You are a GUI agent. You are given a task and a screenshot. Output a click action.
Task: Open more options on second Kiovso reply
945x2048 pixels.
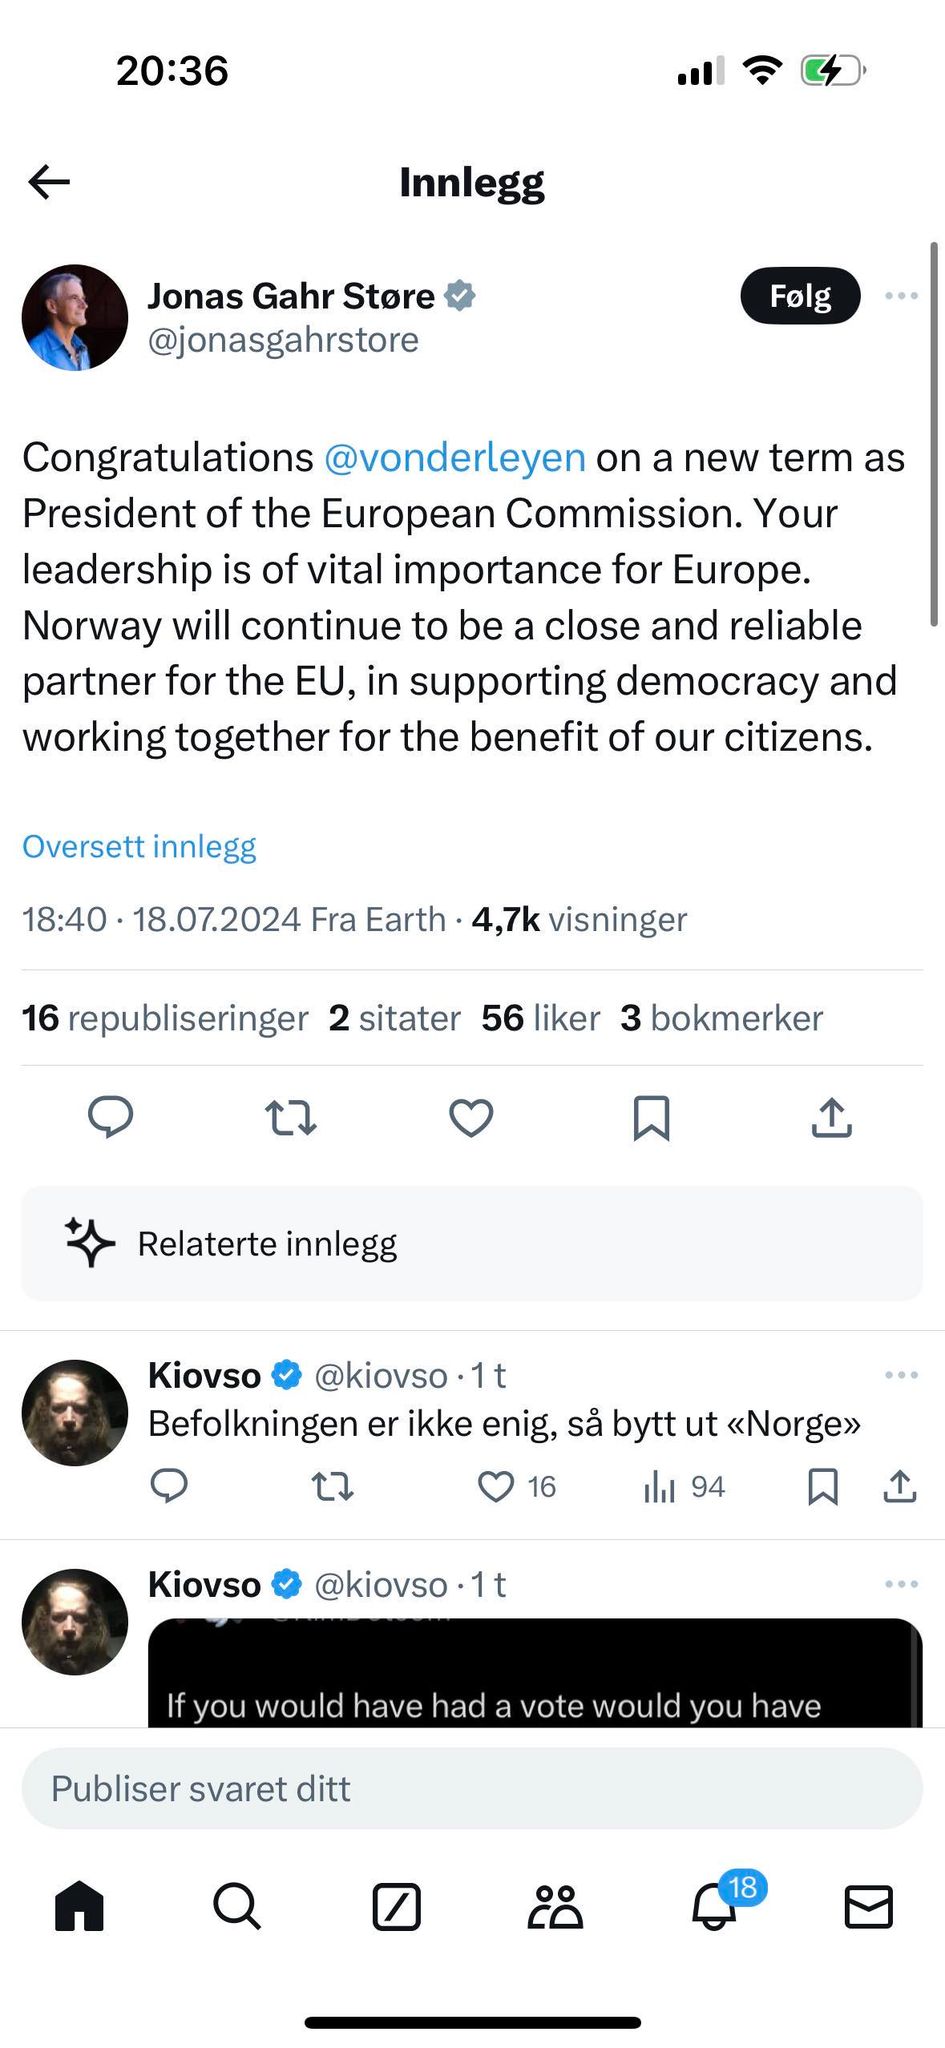tap(901, 1584)
